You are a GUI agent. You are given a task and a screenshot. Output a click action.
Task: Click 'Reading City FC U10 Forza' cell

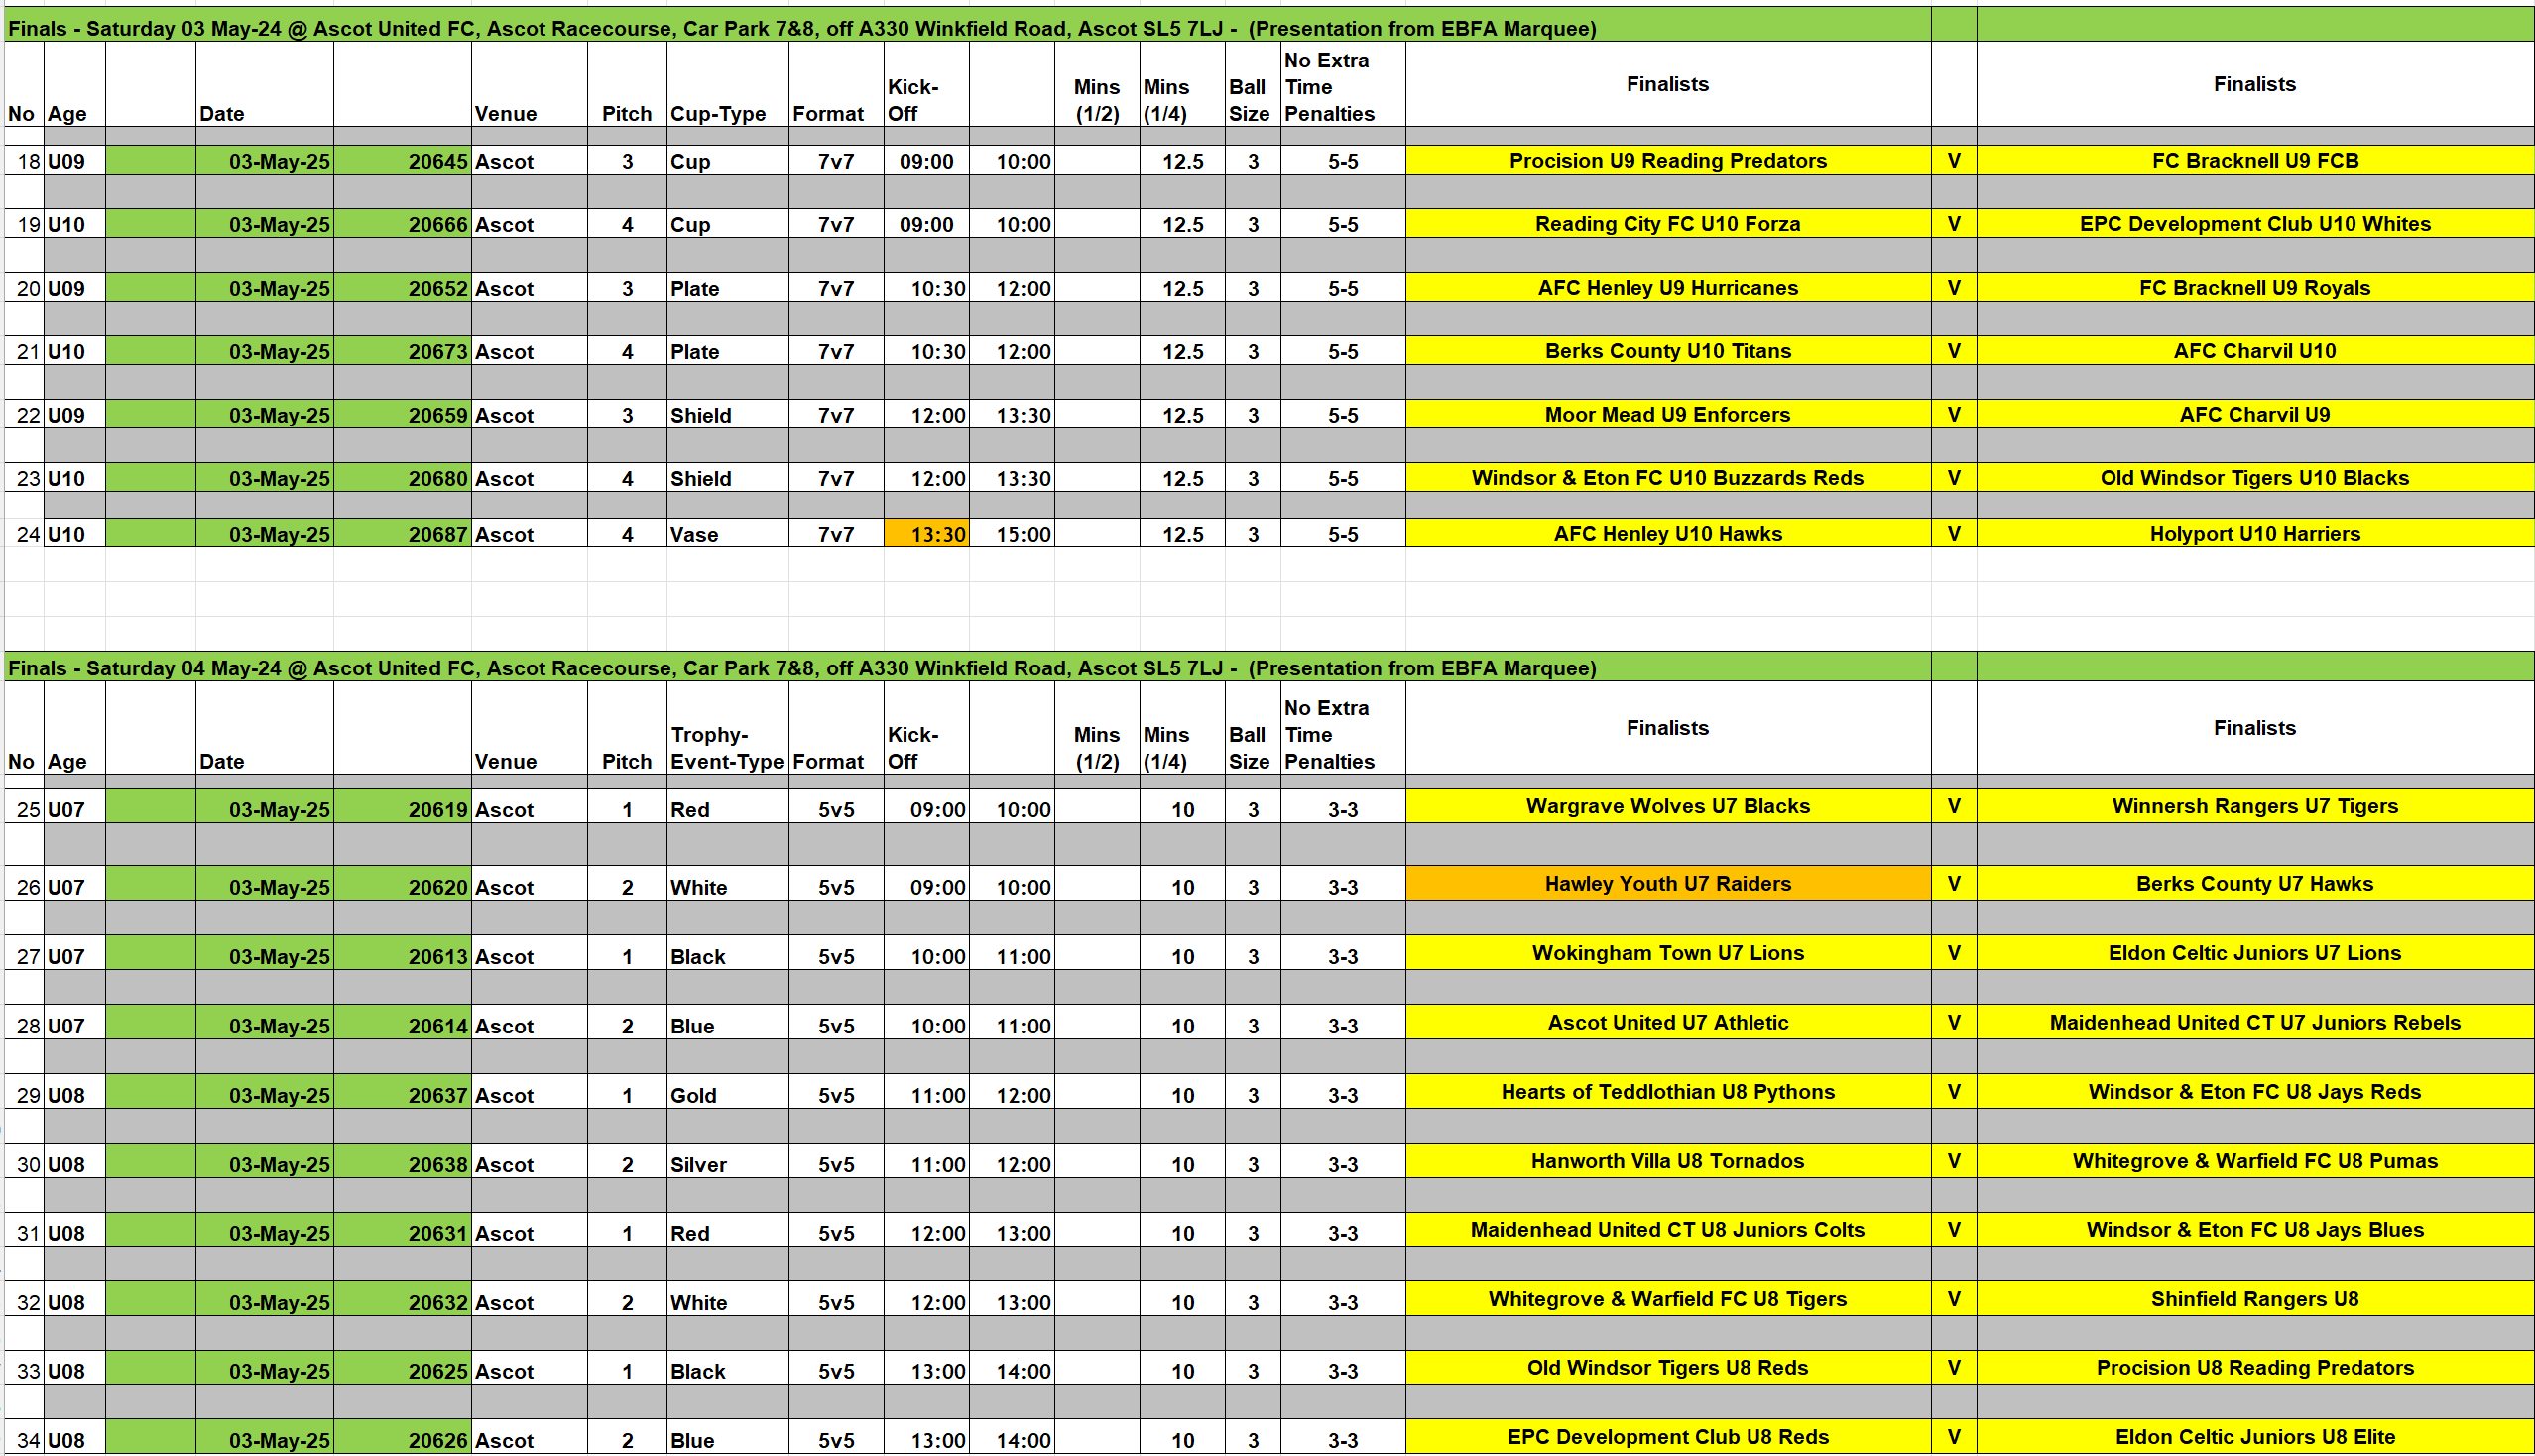coord(1667,224)
